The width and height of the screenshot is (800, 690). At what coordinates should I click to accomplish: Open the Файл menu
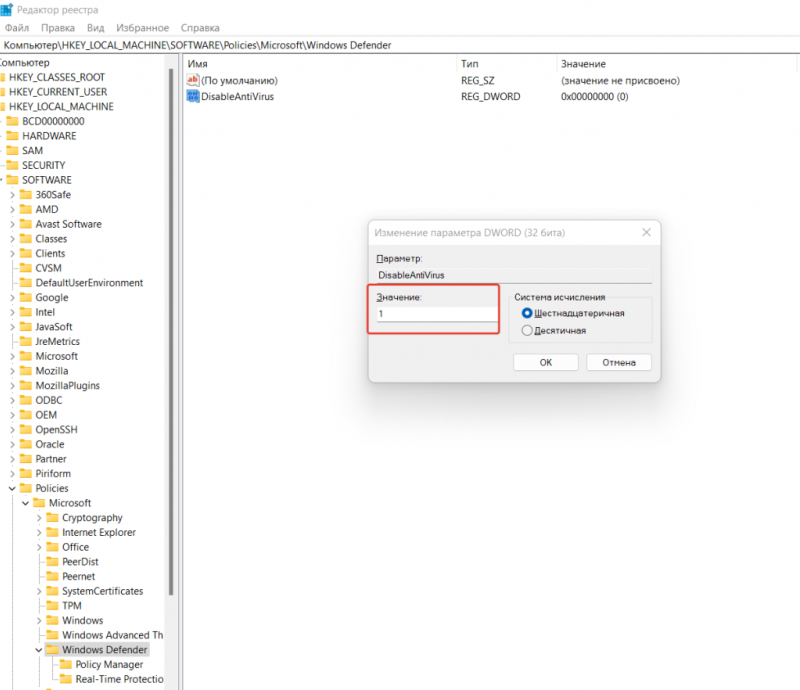point(17,28)
